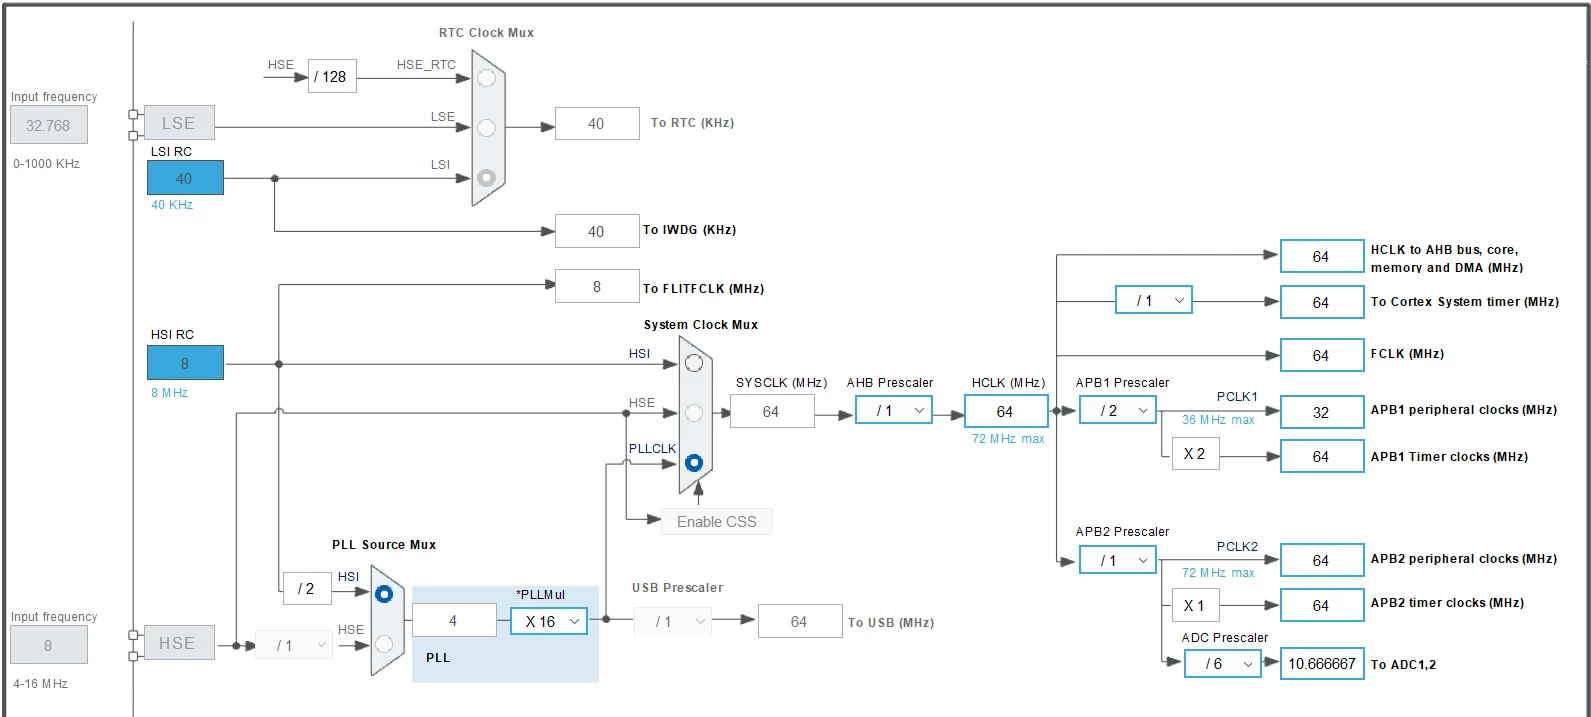This screenshot has width=1591, height=717.
Task: Select HSE radio in PLL Source Mux
Action: (384, 644)
